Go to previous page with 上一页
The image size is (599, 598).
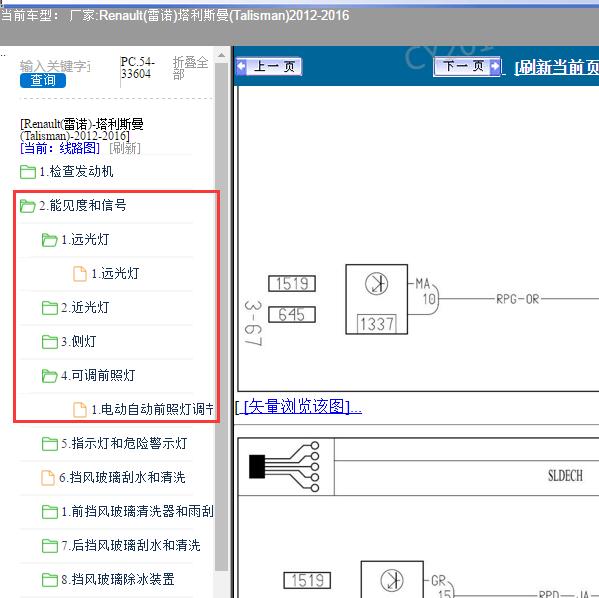269,66
